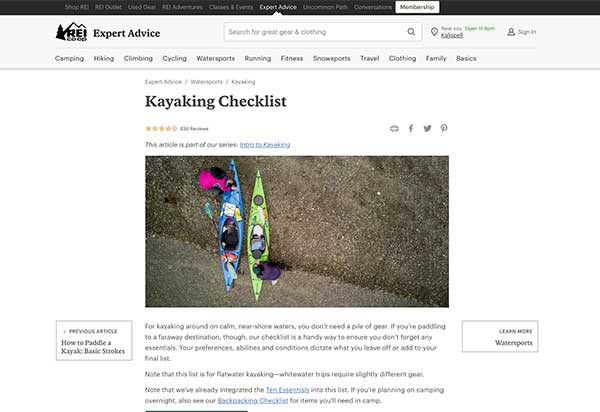
Task: Click the print icon
Action: click(394, 129)
